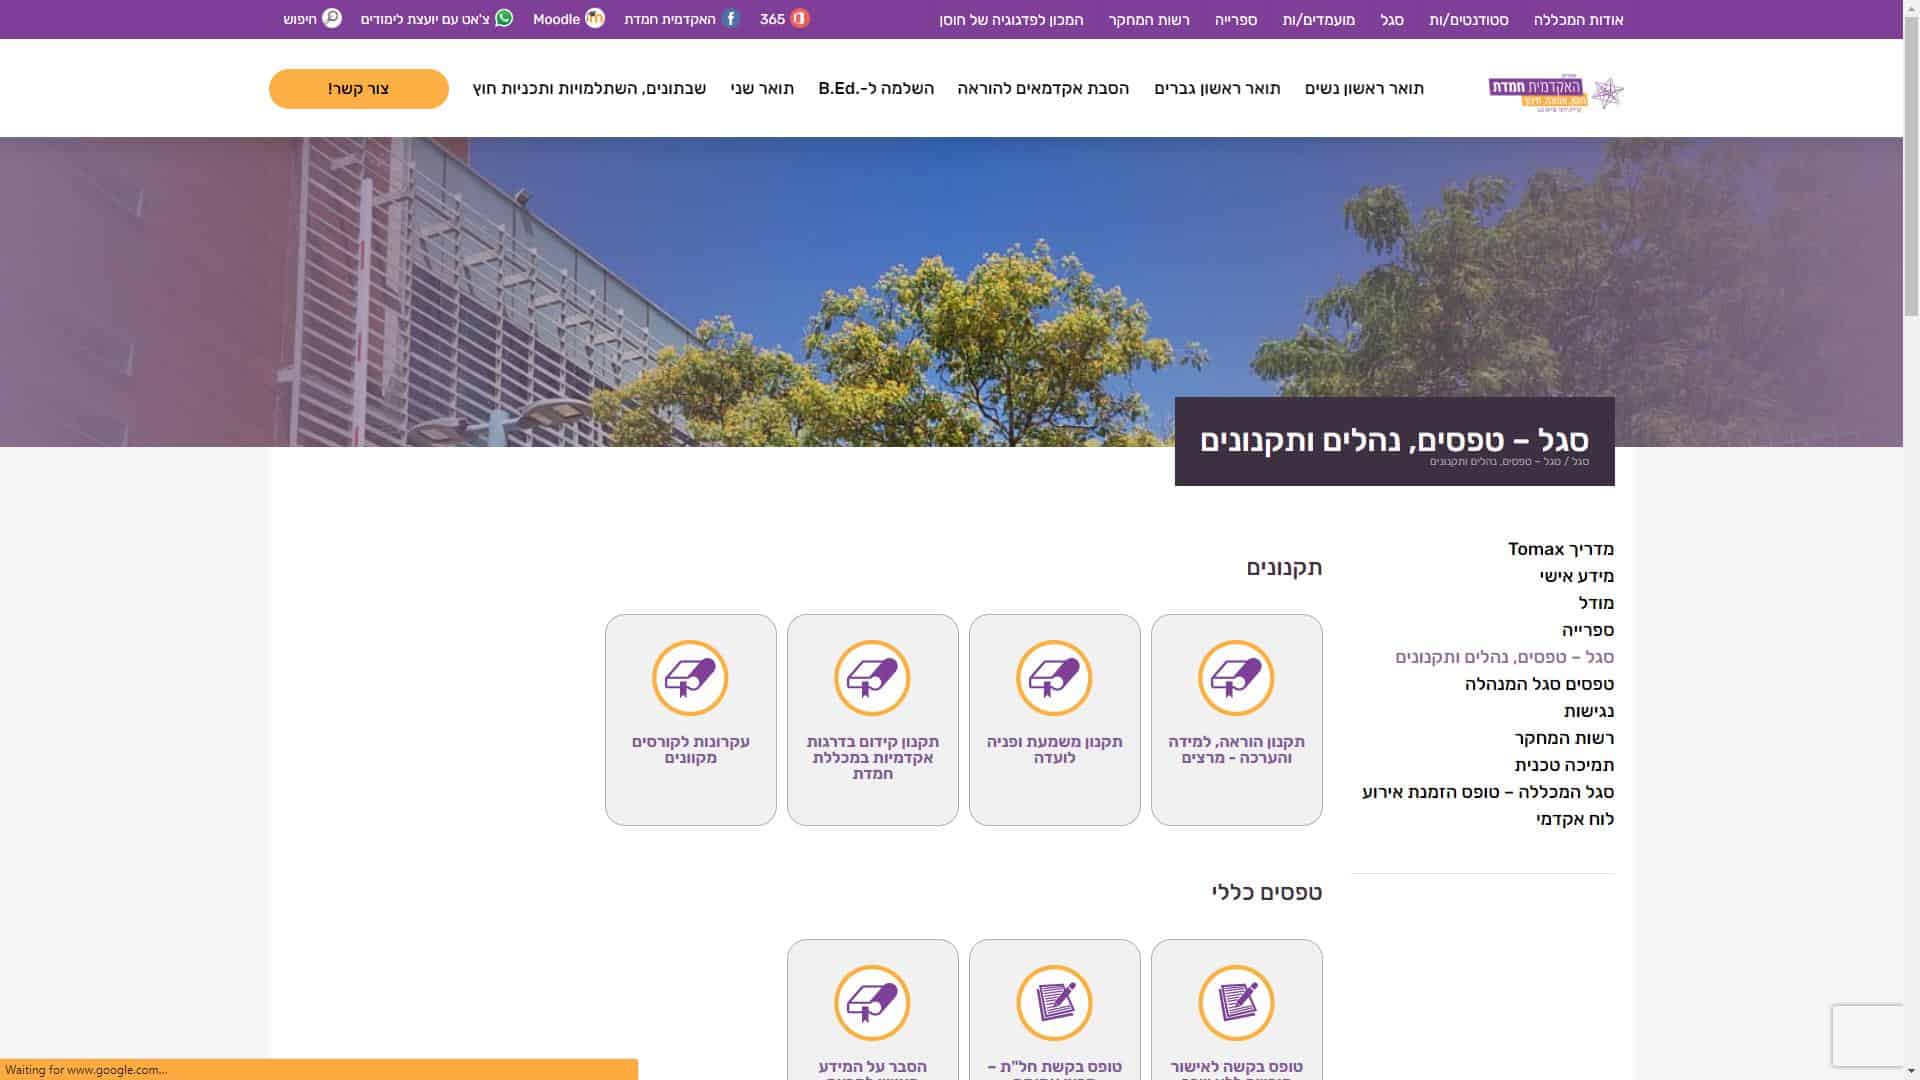Image resolution: width=1920 pixels, height=1080 pixels.
Task: Expand the סטודנטים/ות top menu
Action: (1468, 20)
